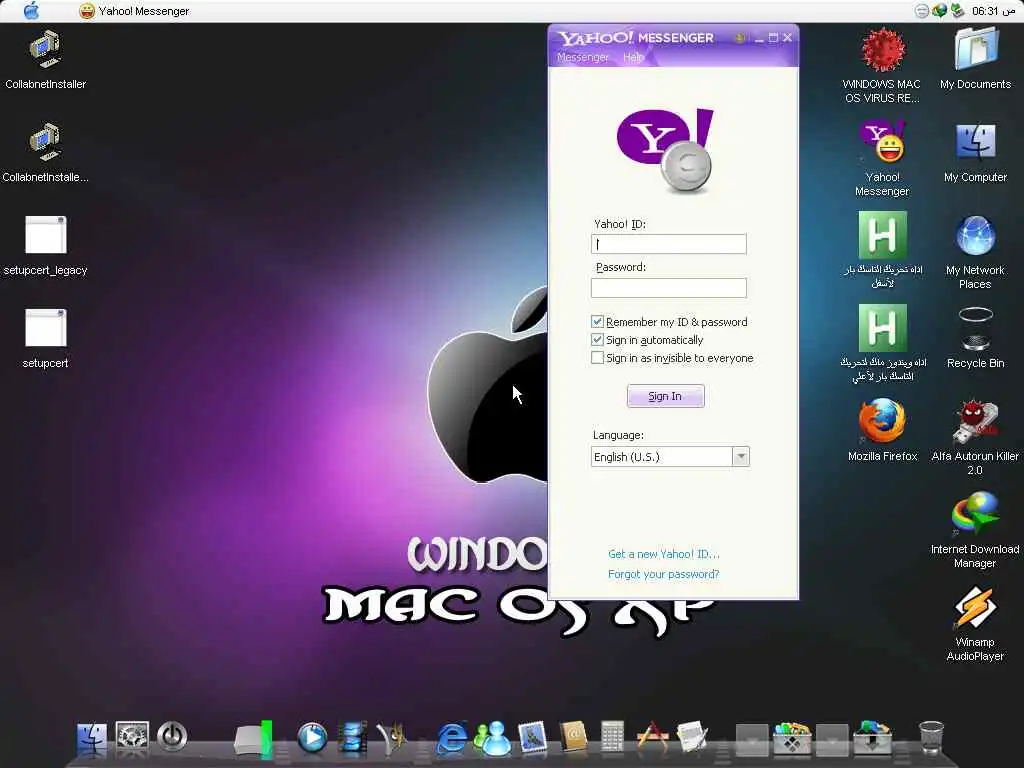The height and width of the screenshot is (768, 1024).
Task: Open the Address Book icon in dock
Action: [x=573, y=738]
